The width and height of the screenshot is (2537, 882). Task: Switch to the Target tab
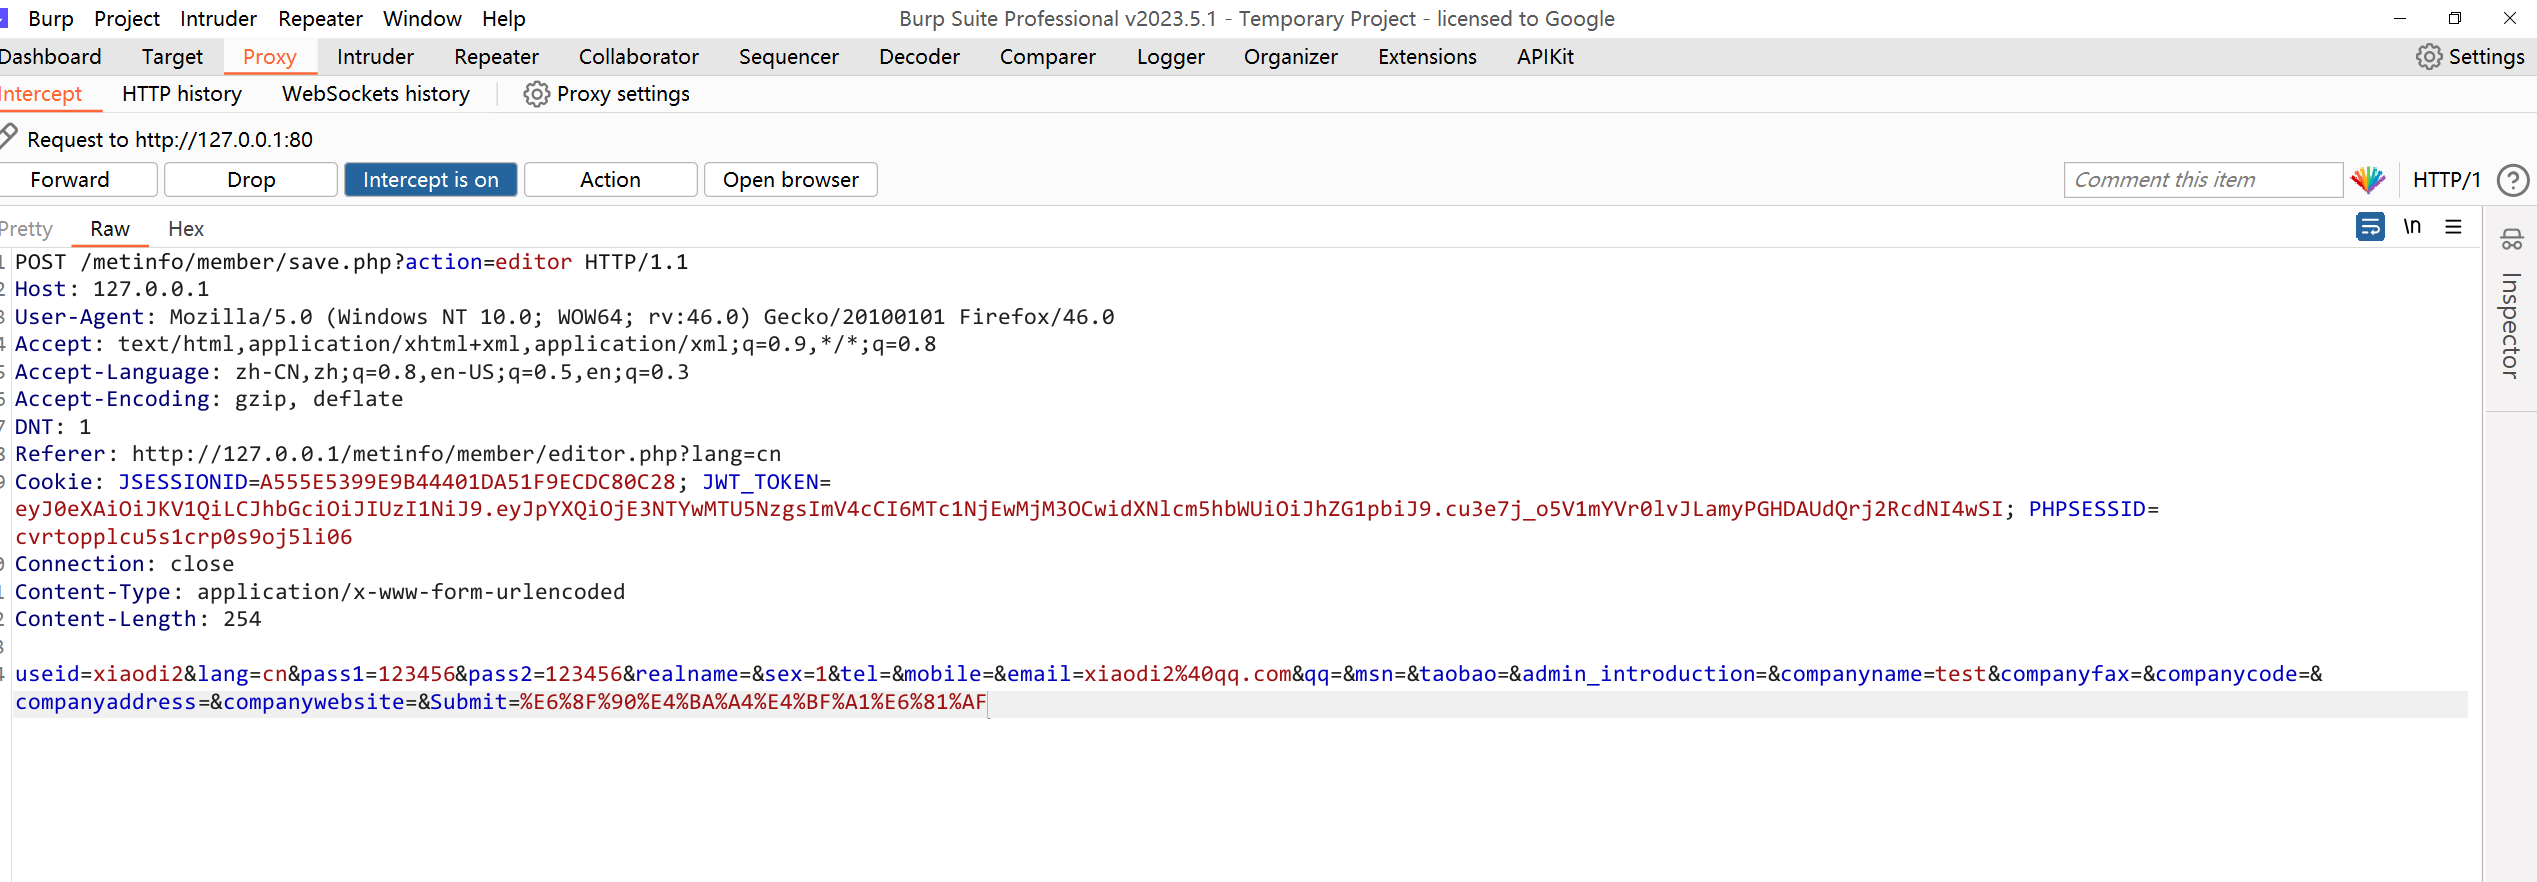pos(172,57)
